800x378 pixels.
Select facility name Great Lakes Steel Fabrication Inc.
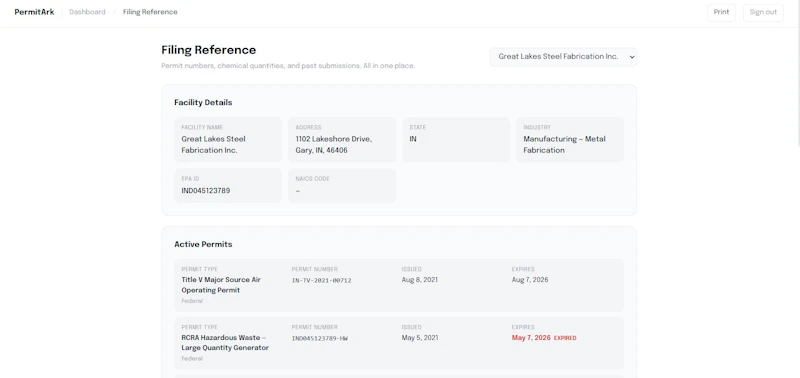213,144
